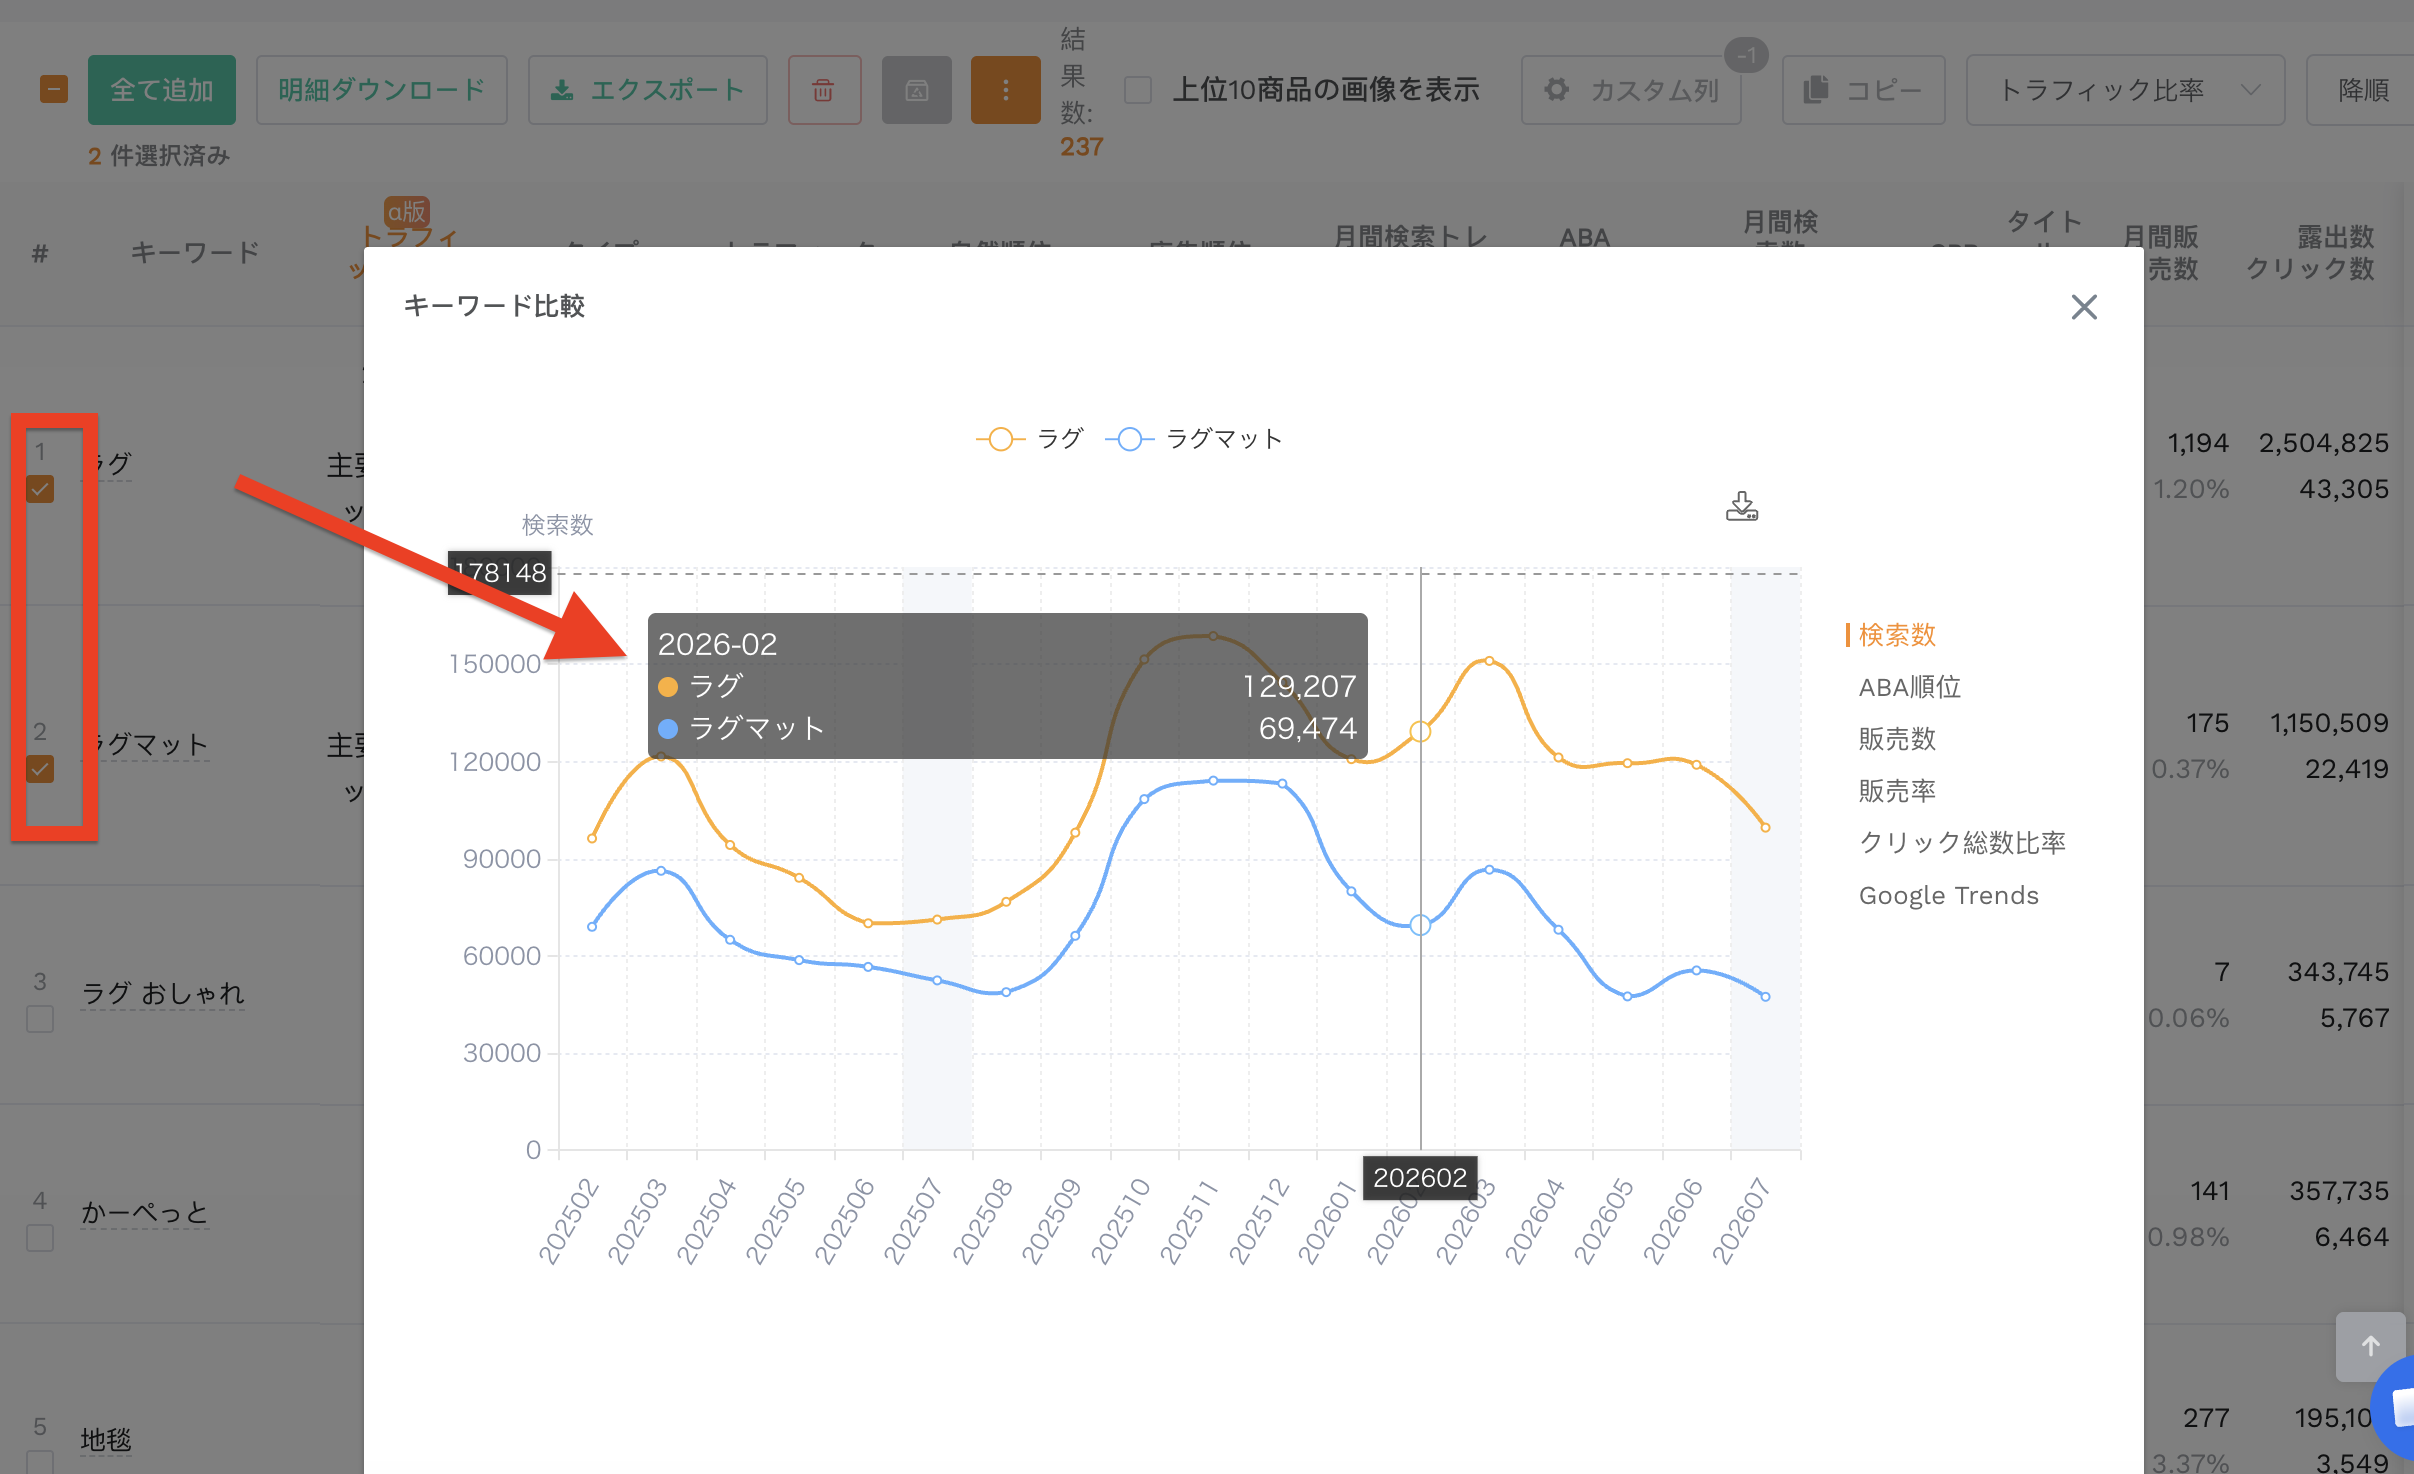Click the value 1,150,509
The image size is (2414, 1474).
[x=2329, y=723]
